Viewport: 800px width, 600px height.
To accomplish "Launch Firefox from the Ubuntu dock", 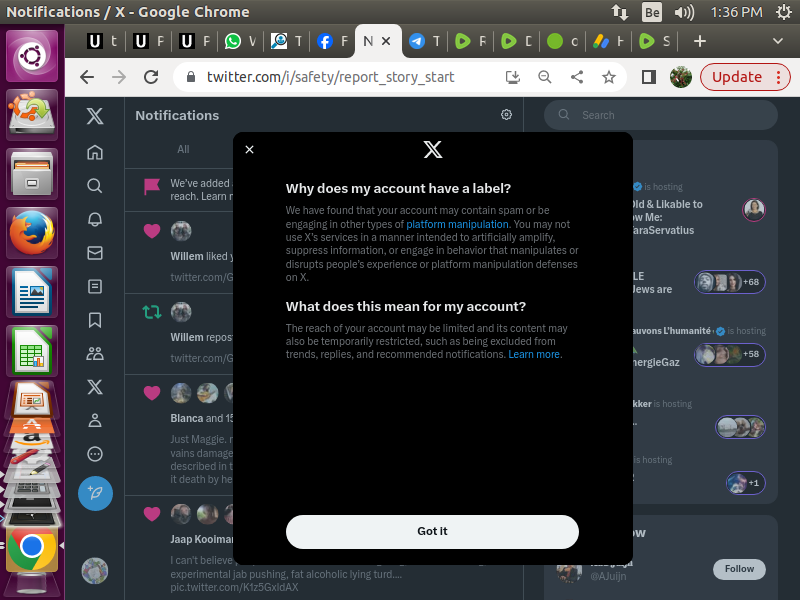I will coord(32,233).
